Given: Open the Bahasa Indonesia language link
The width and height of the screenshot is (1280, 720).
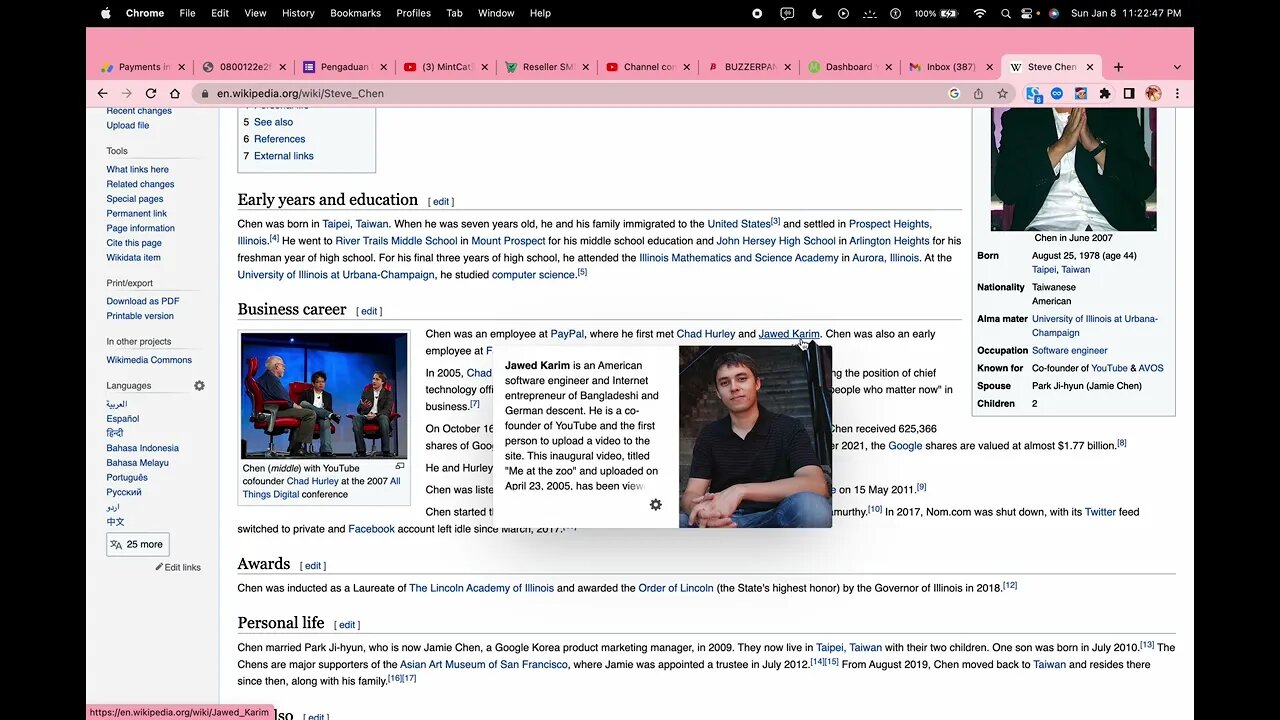Looking at the screenshot, I should click(x=142, y=448).
